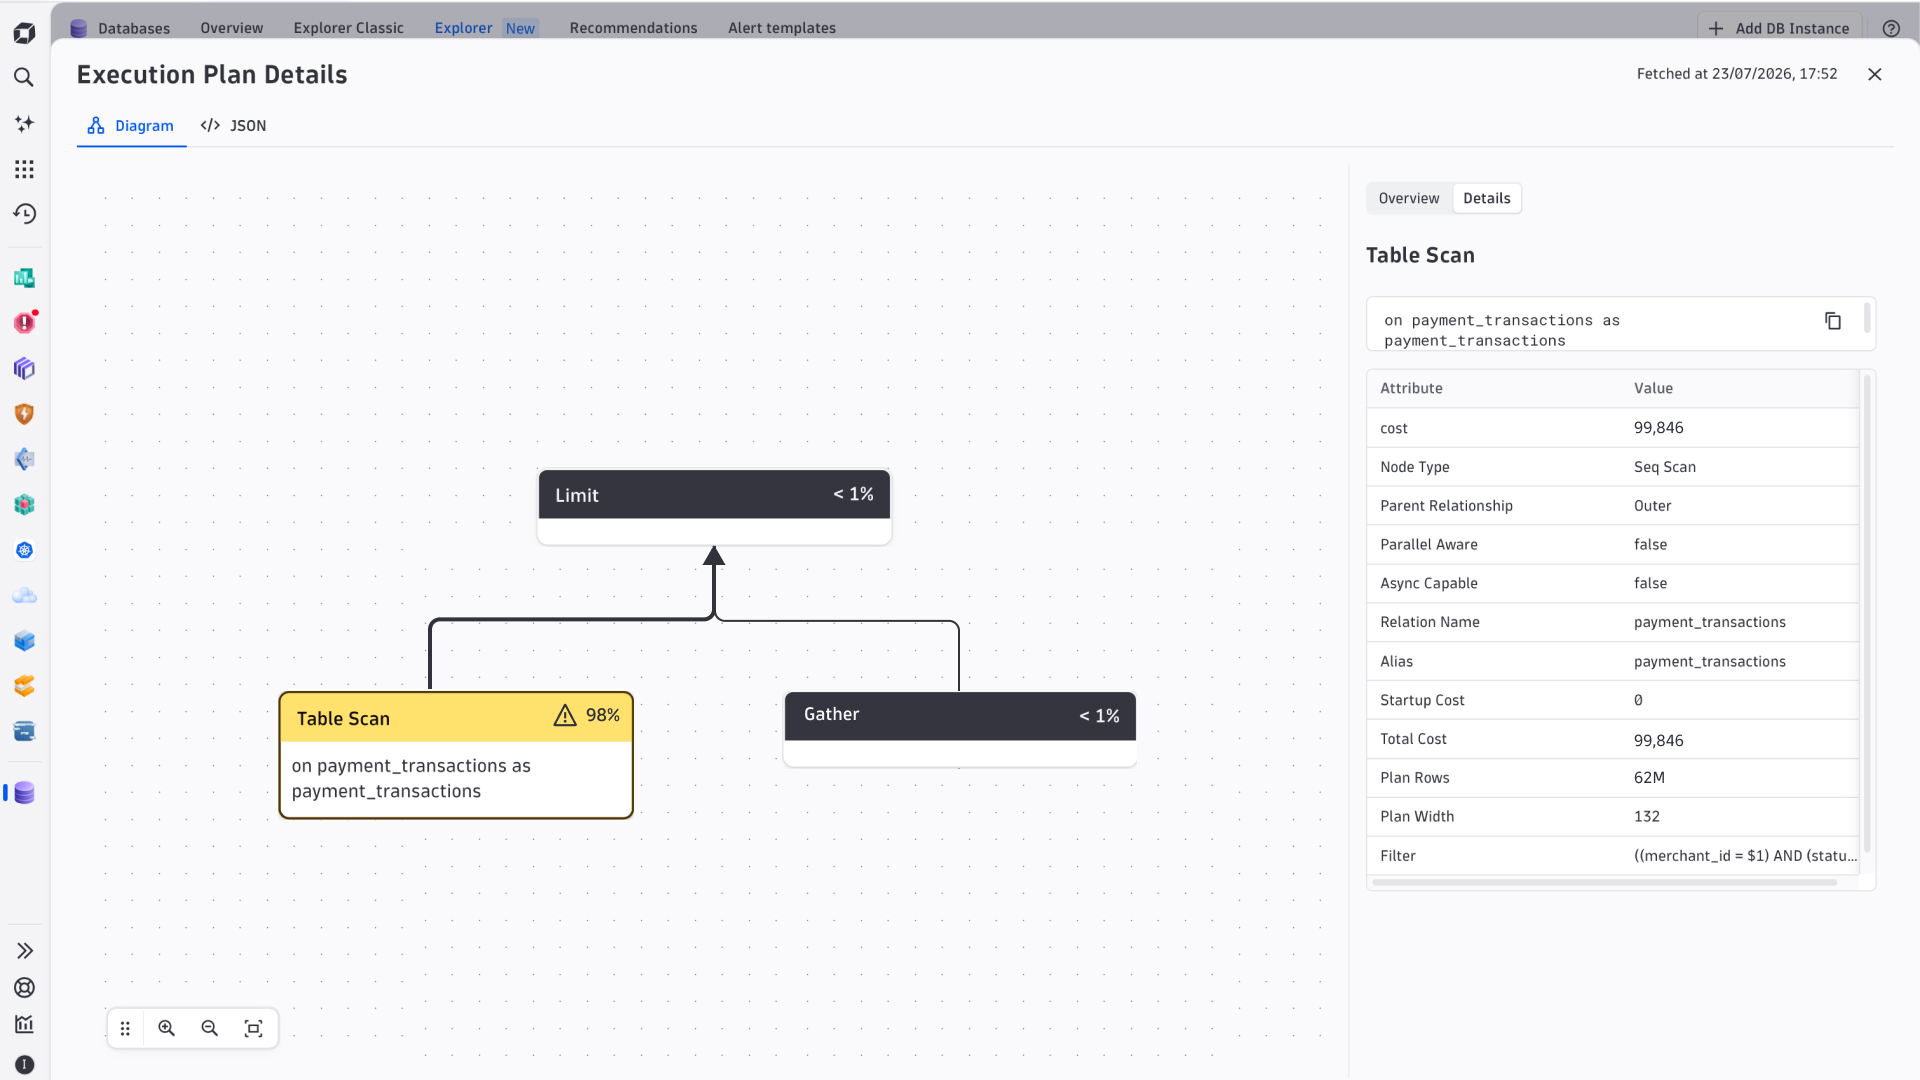Select the Details toggle in side panel

[x=1487, y=198]
